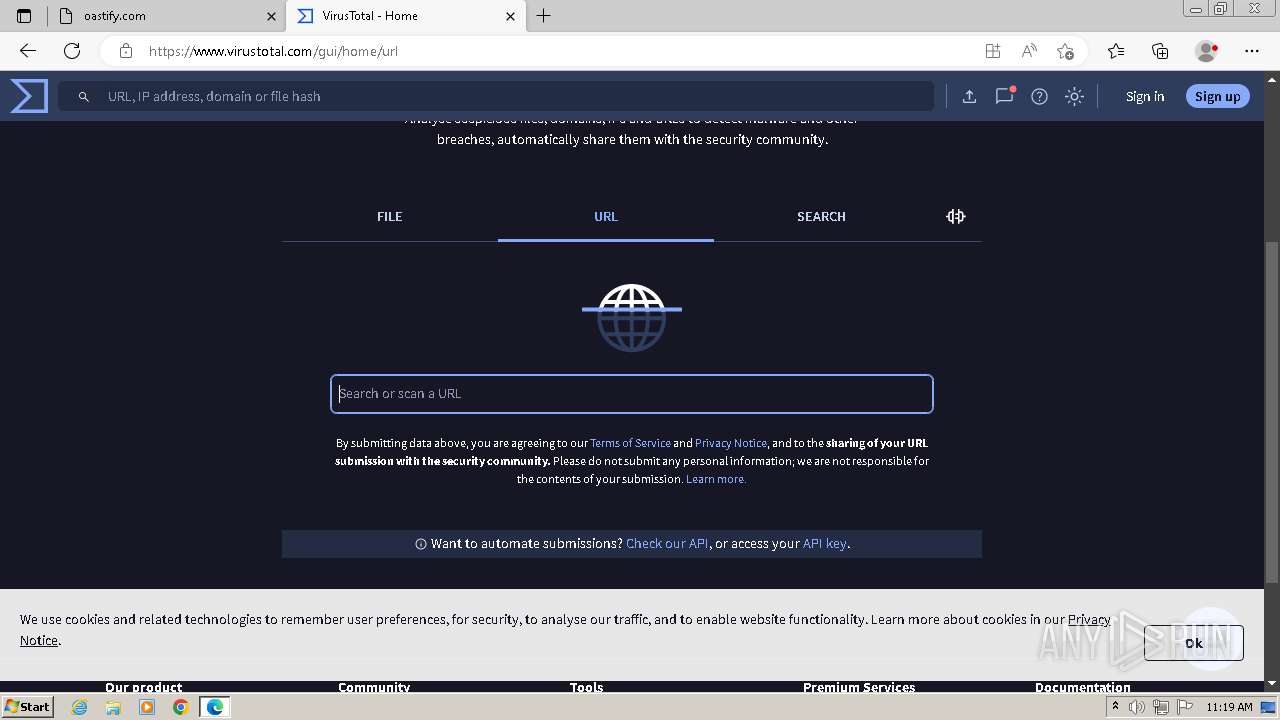Click the Sign in link
This screenshot has height=720, width=1280.
point(1145,96)
